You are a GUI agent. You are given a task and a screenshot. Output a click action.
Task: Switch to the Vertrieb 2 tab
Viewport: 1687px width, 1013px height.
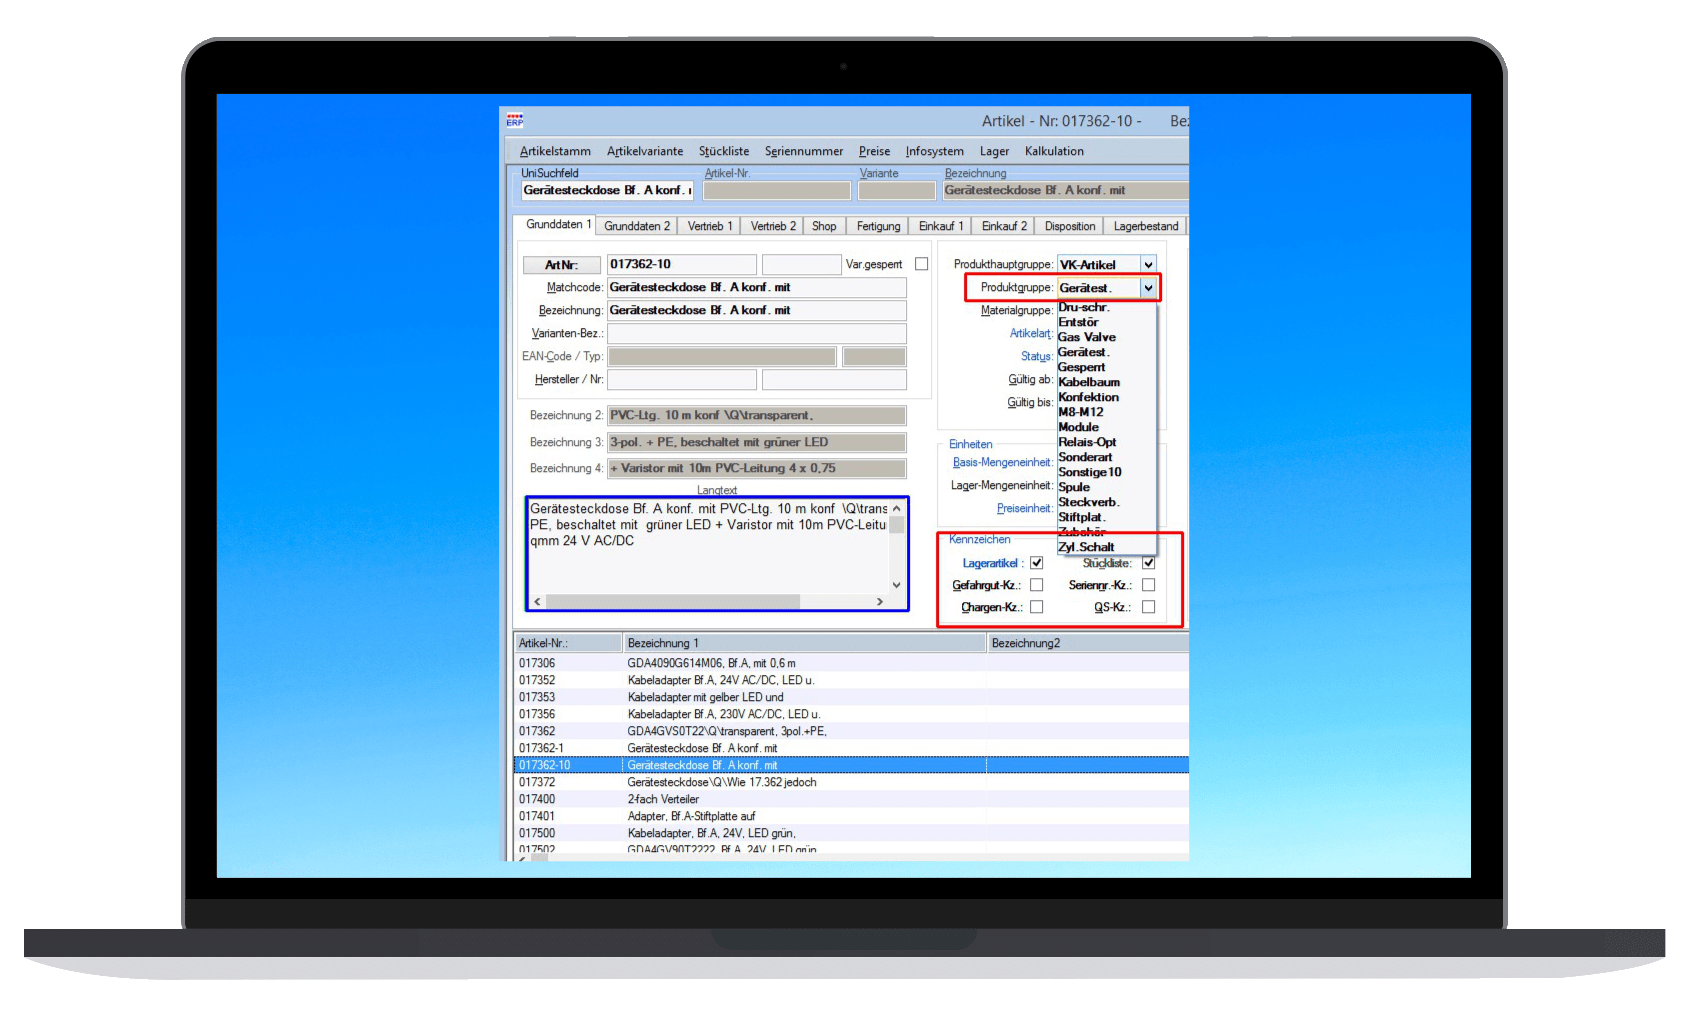coord(773,226)
